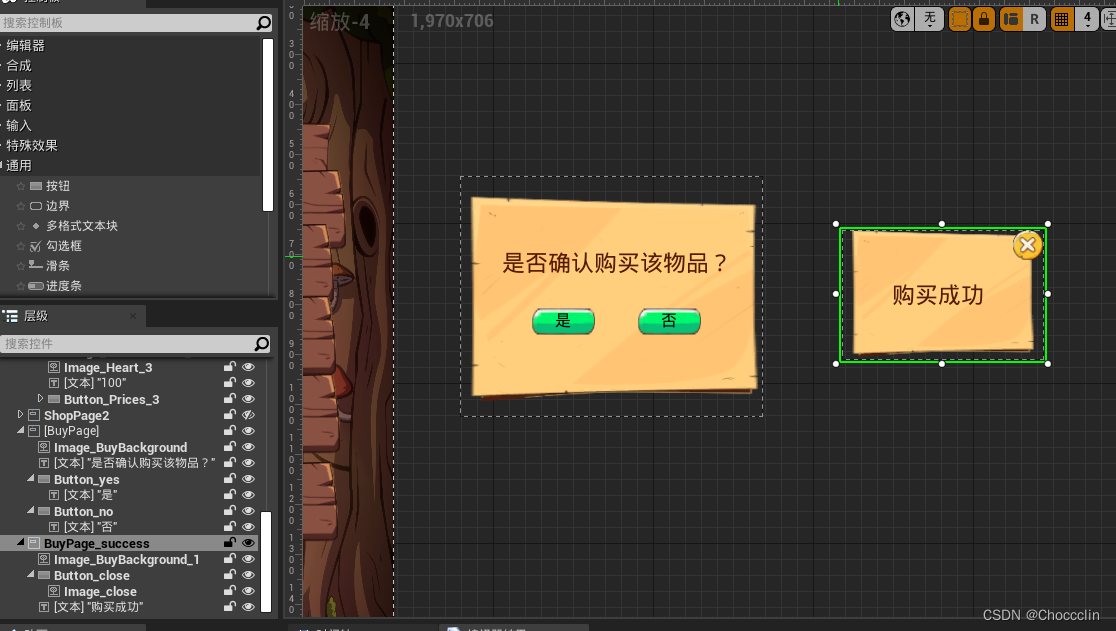Click the green 否 button on canvas
Viewport: 1116px width, 631px height.
click(669, 322)
